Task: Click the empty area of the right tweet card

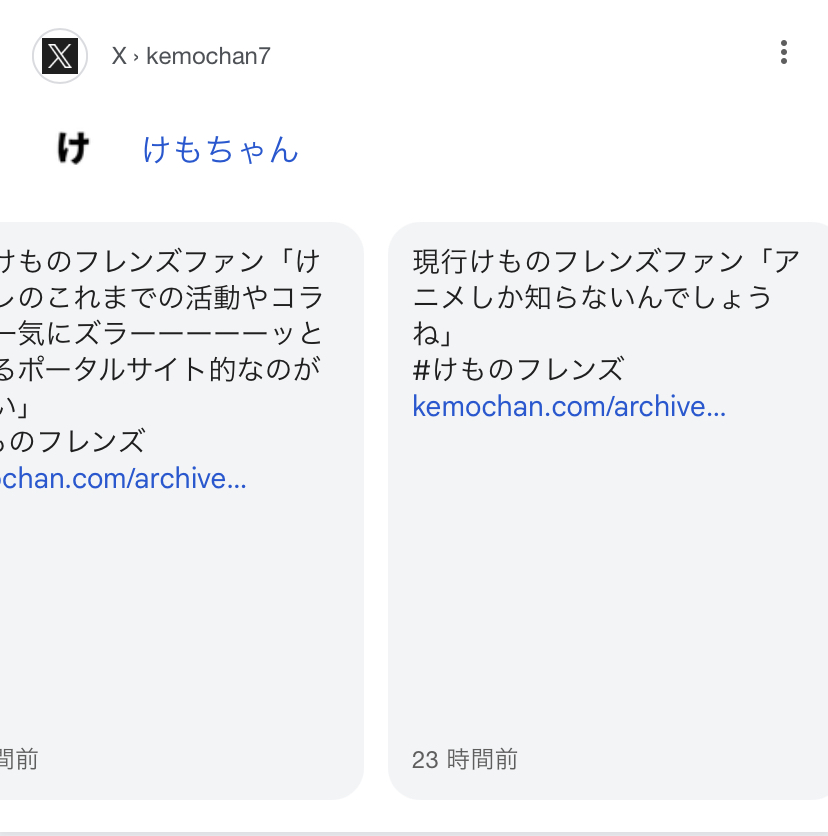Action: [608, 581]
